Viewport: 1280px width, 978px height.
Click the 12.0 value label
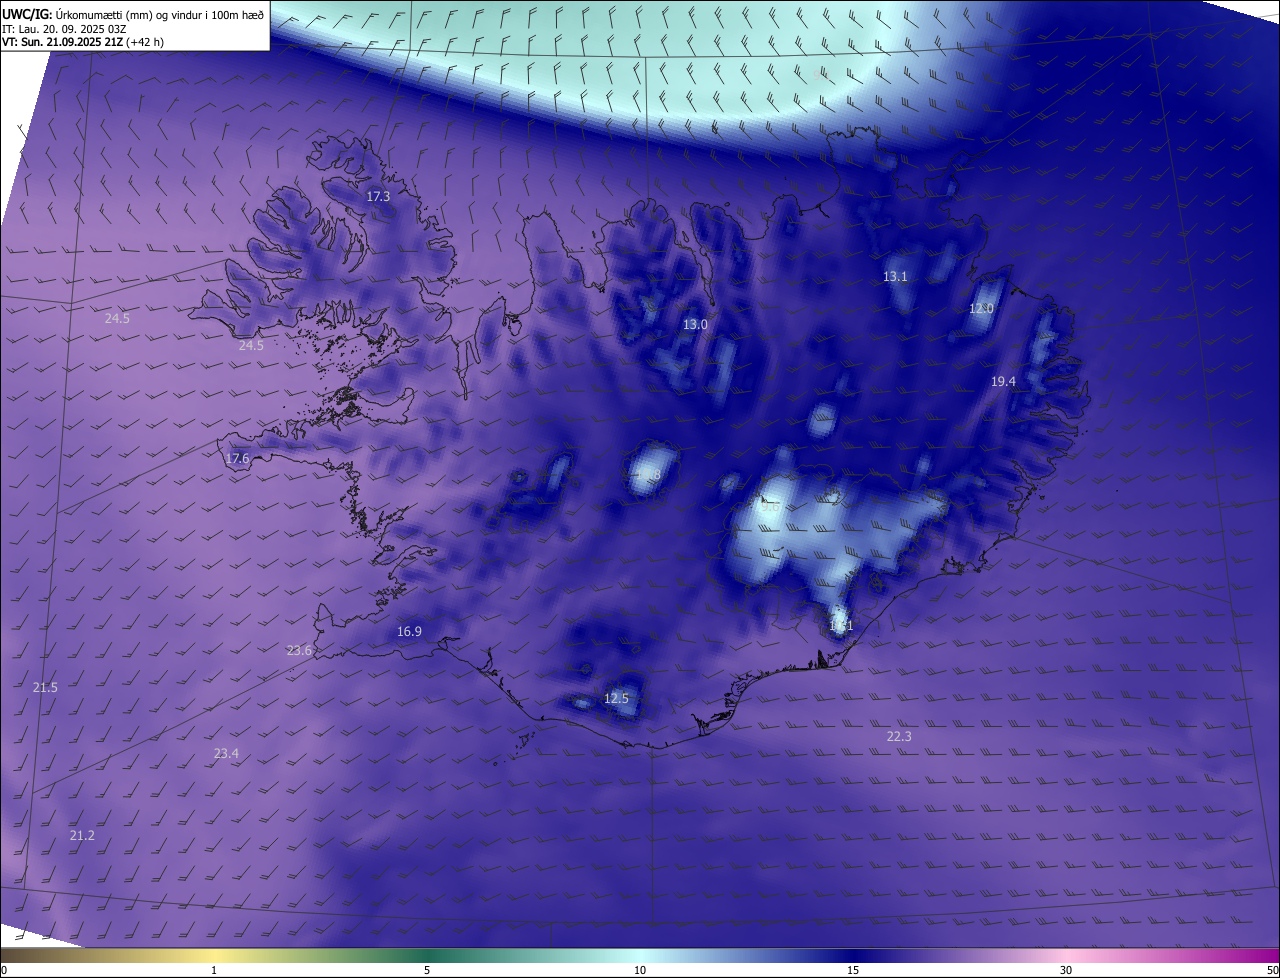coord(981,309)
